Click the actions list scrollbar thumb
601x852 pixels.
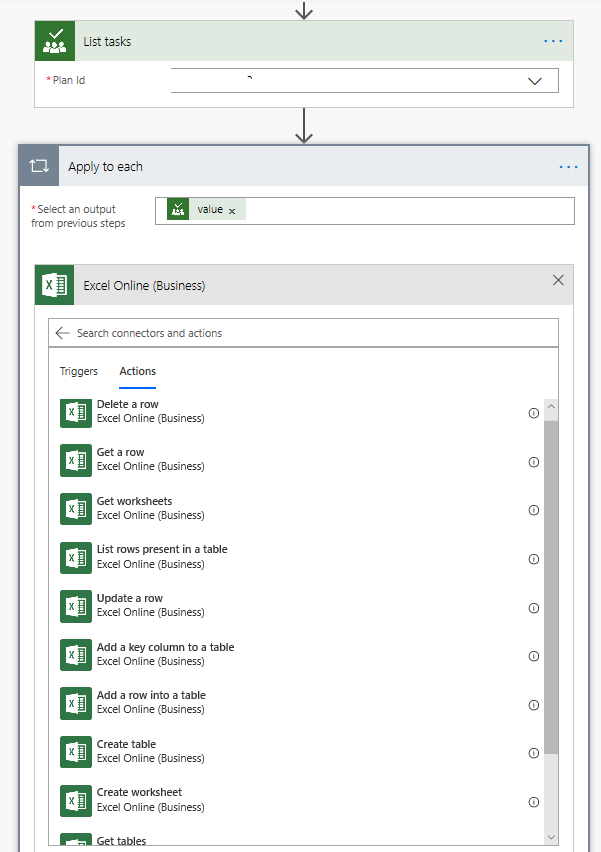tap(551, 587)
